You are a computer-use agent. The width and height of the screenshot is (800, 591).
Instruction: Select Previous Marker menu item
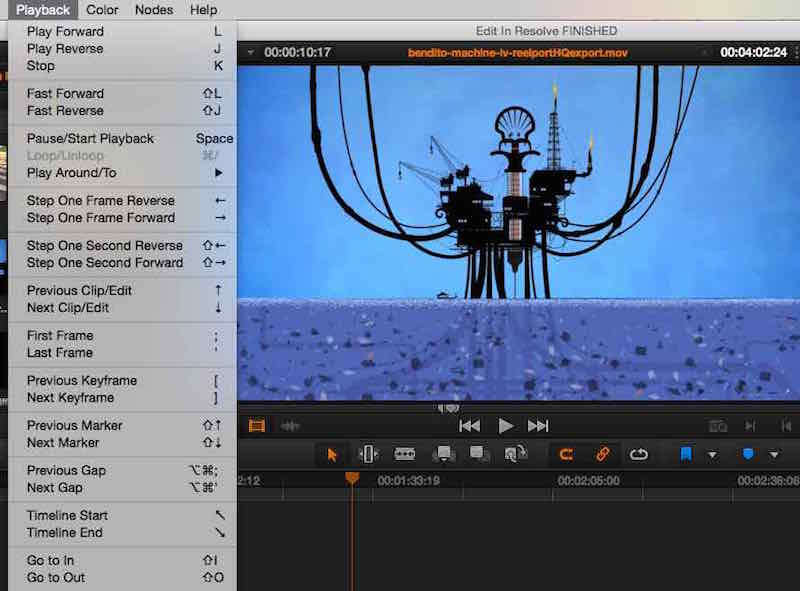[122, 425]
